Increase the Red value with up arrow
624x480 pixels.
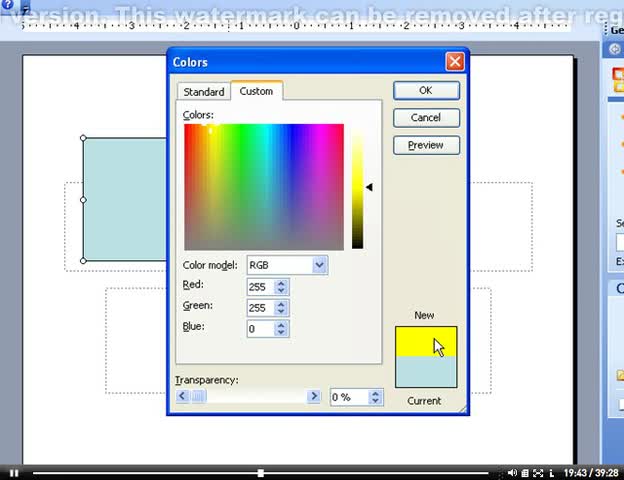(281, 283)
